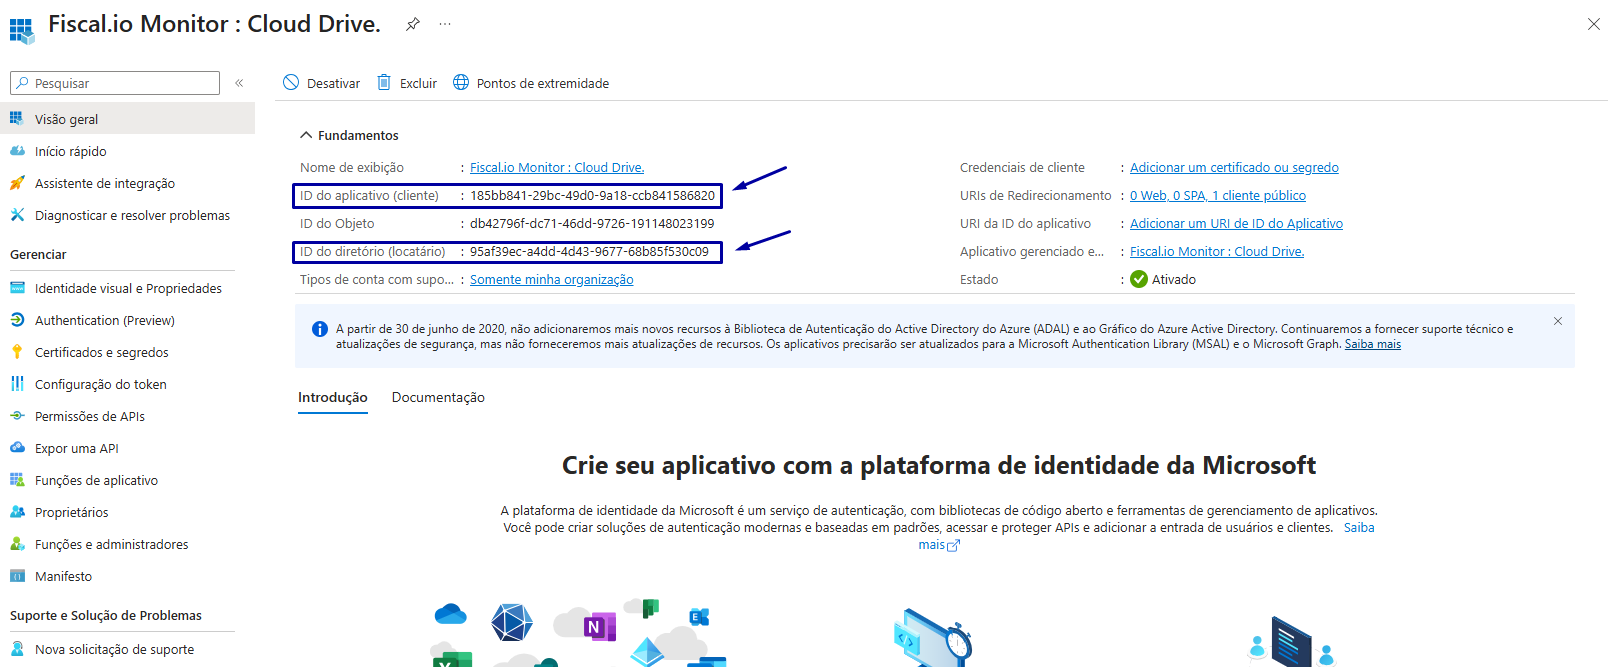This screenshot has height=667, width=1608.
Task: Open Permissões de APIs page
Action: point(127,416)
